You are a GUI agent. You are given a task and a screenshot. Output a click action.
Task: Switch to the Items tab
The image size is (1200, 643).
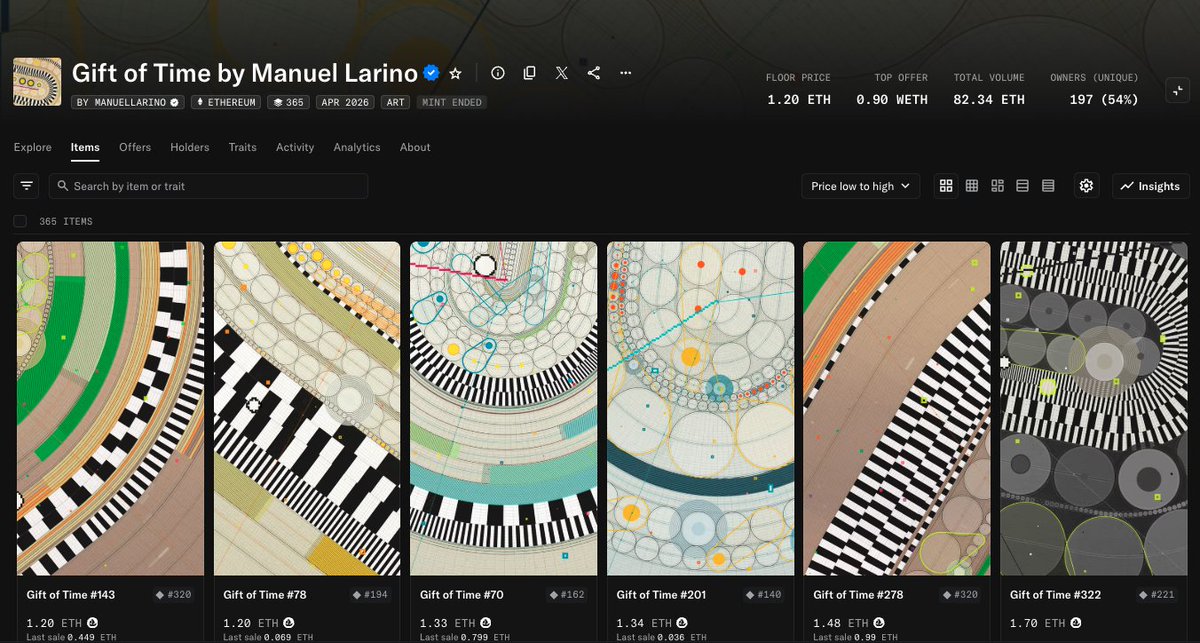(x=85, y=147)
